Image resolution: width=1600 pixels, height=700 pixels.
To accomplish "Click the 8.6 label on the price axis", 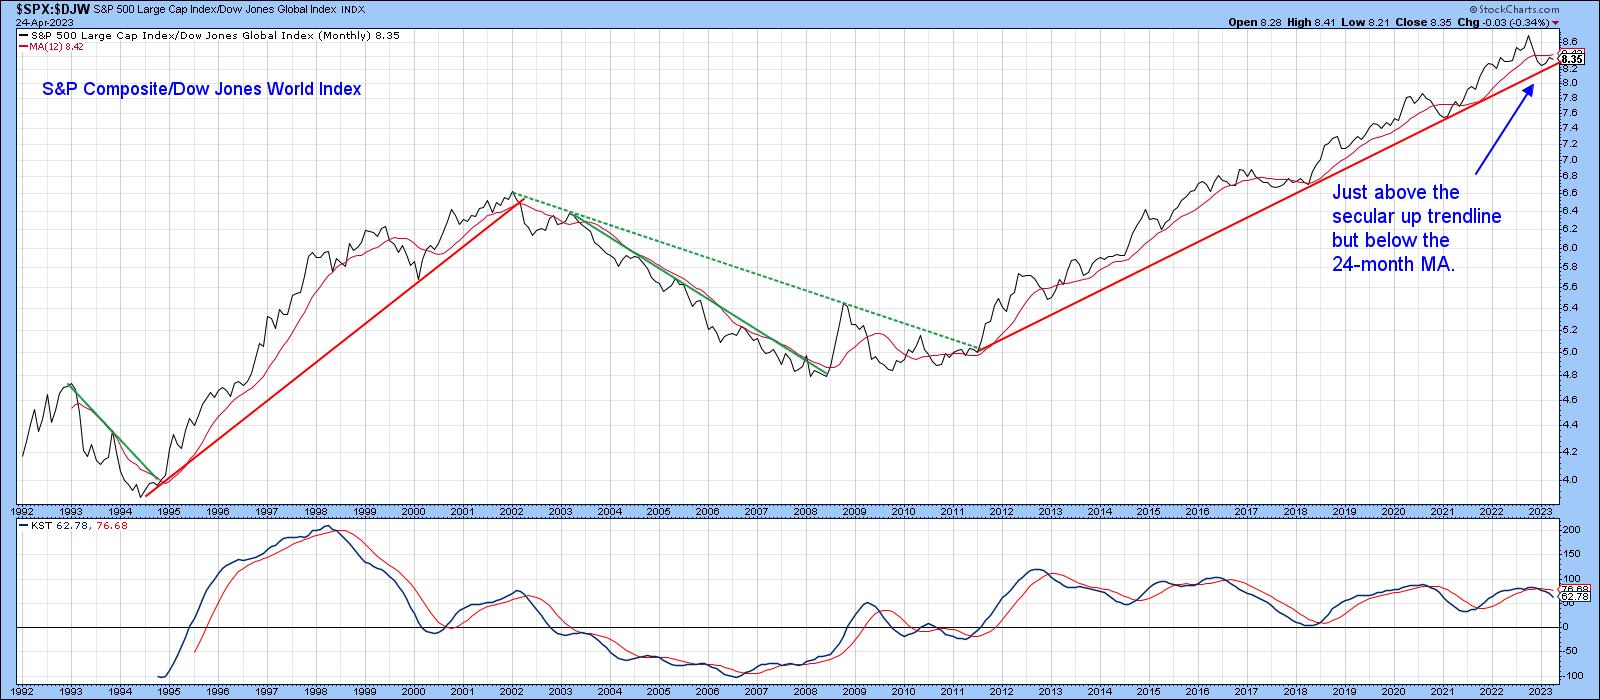I will [x=1569, y=43].
